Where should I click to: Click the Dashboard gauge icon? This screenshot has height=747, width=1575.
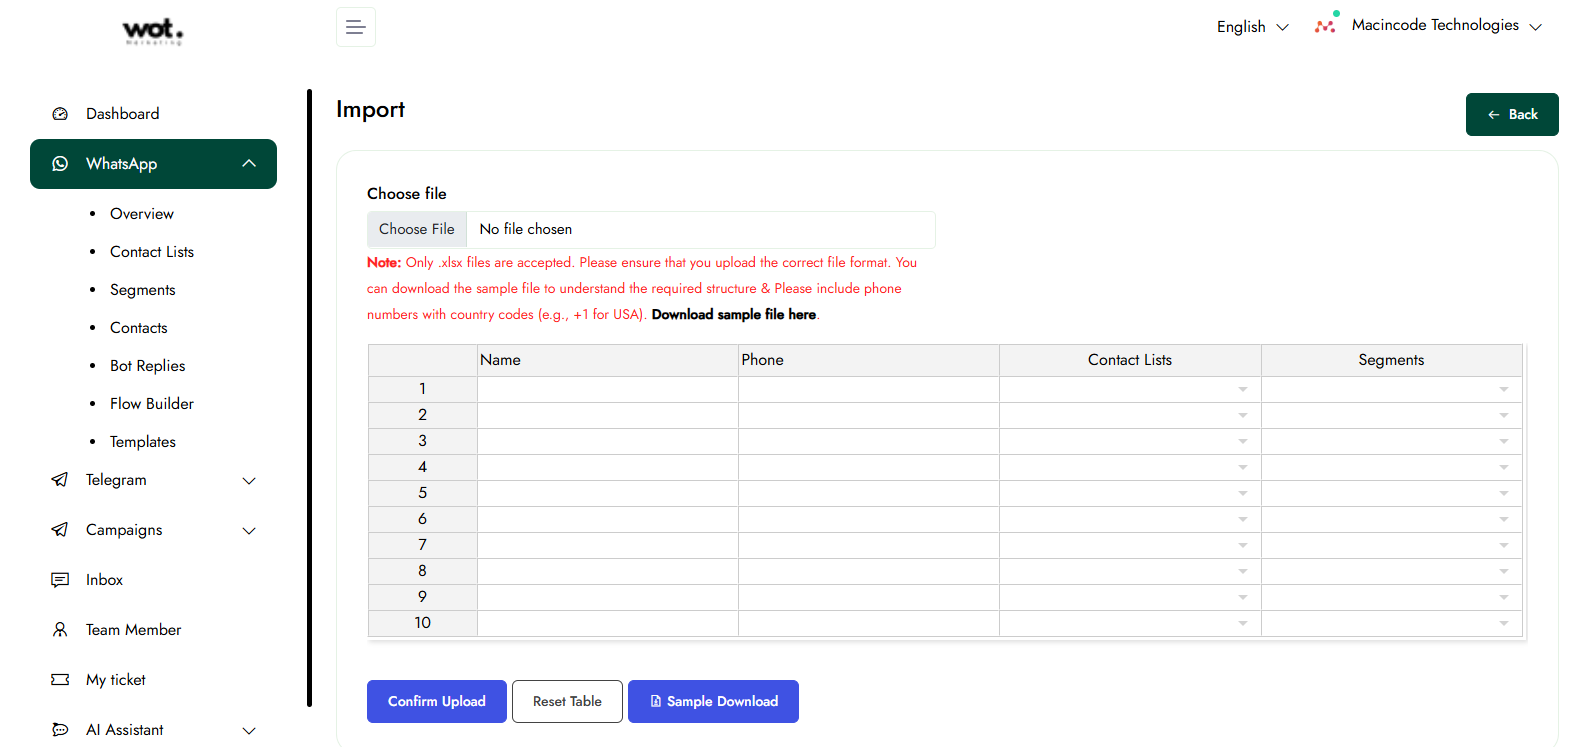60,114
